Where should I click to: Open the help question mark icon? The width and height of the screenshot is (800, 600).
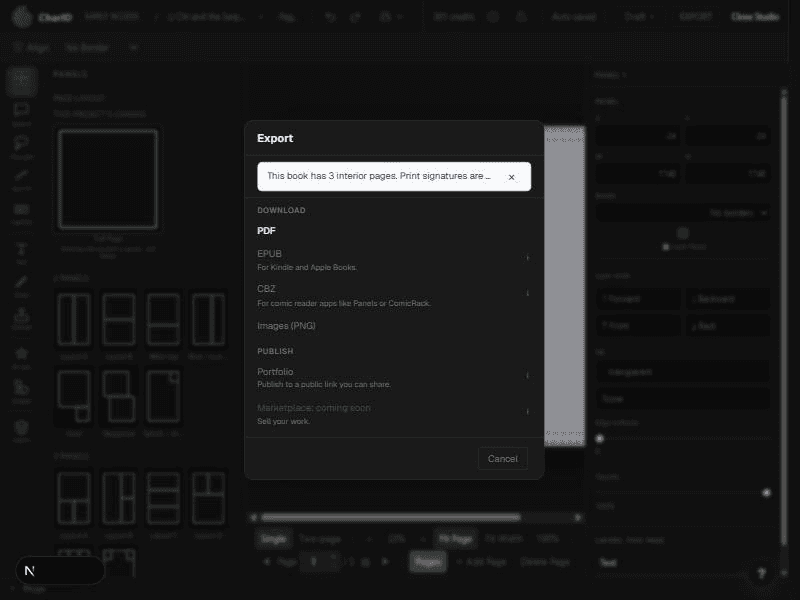pos(761,573)
